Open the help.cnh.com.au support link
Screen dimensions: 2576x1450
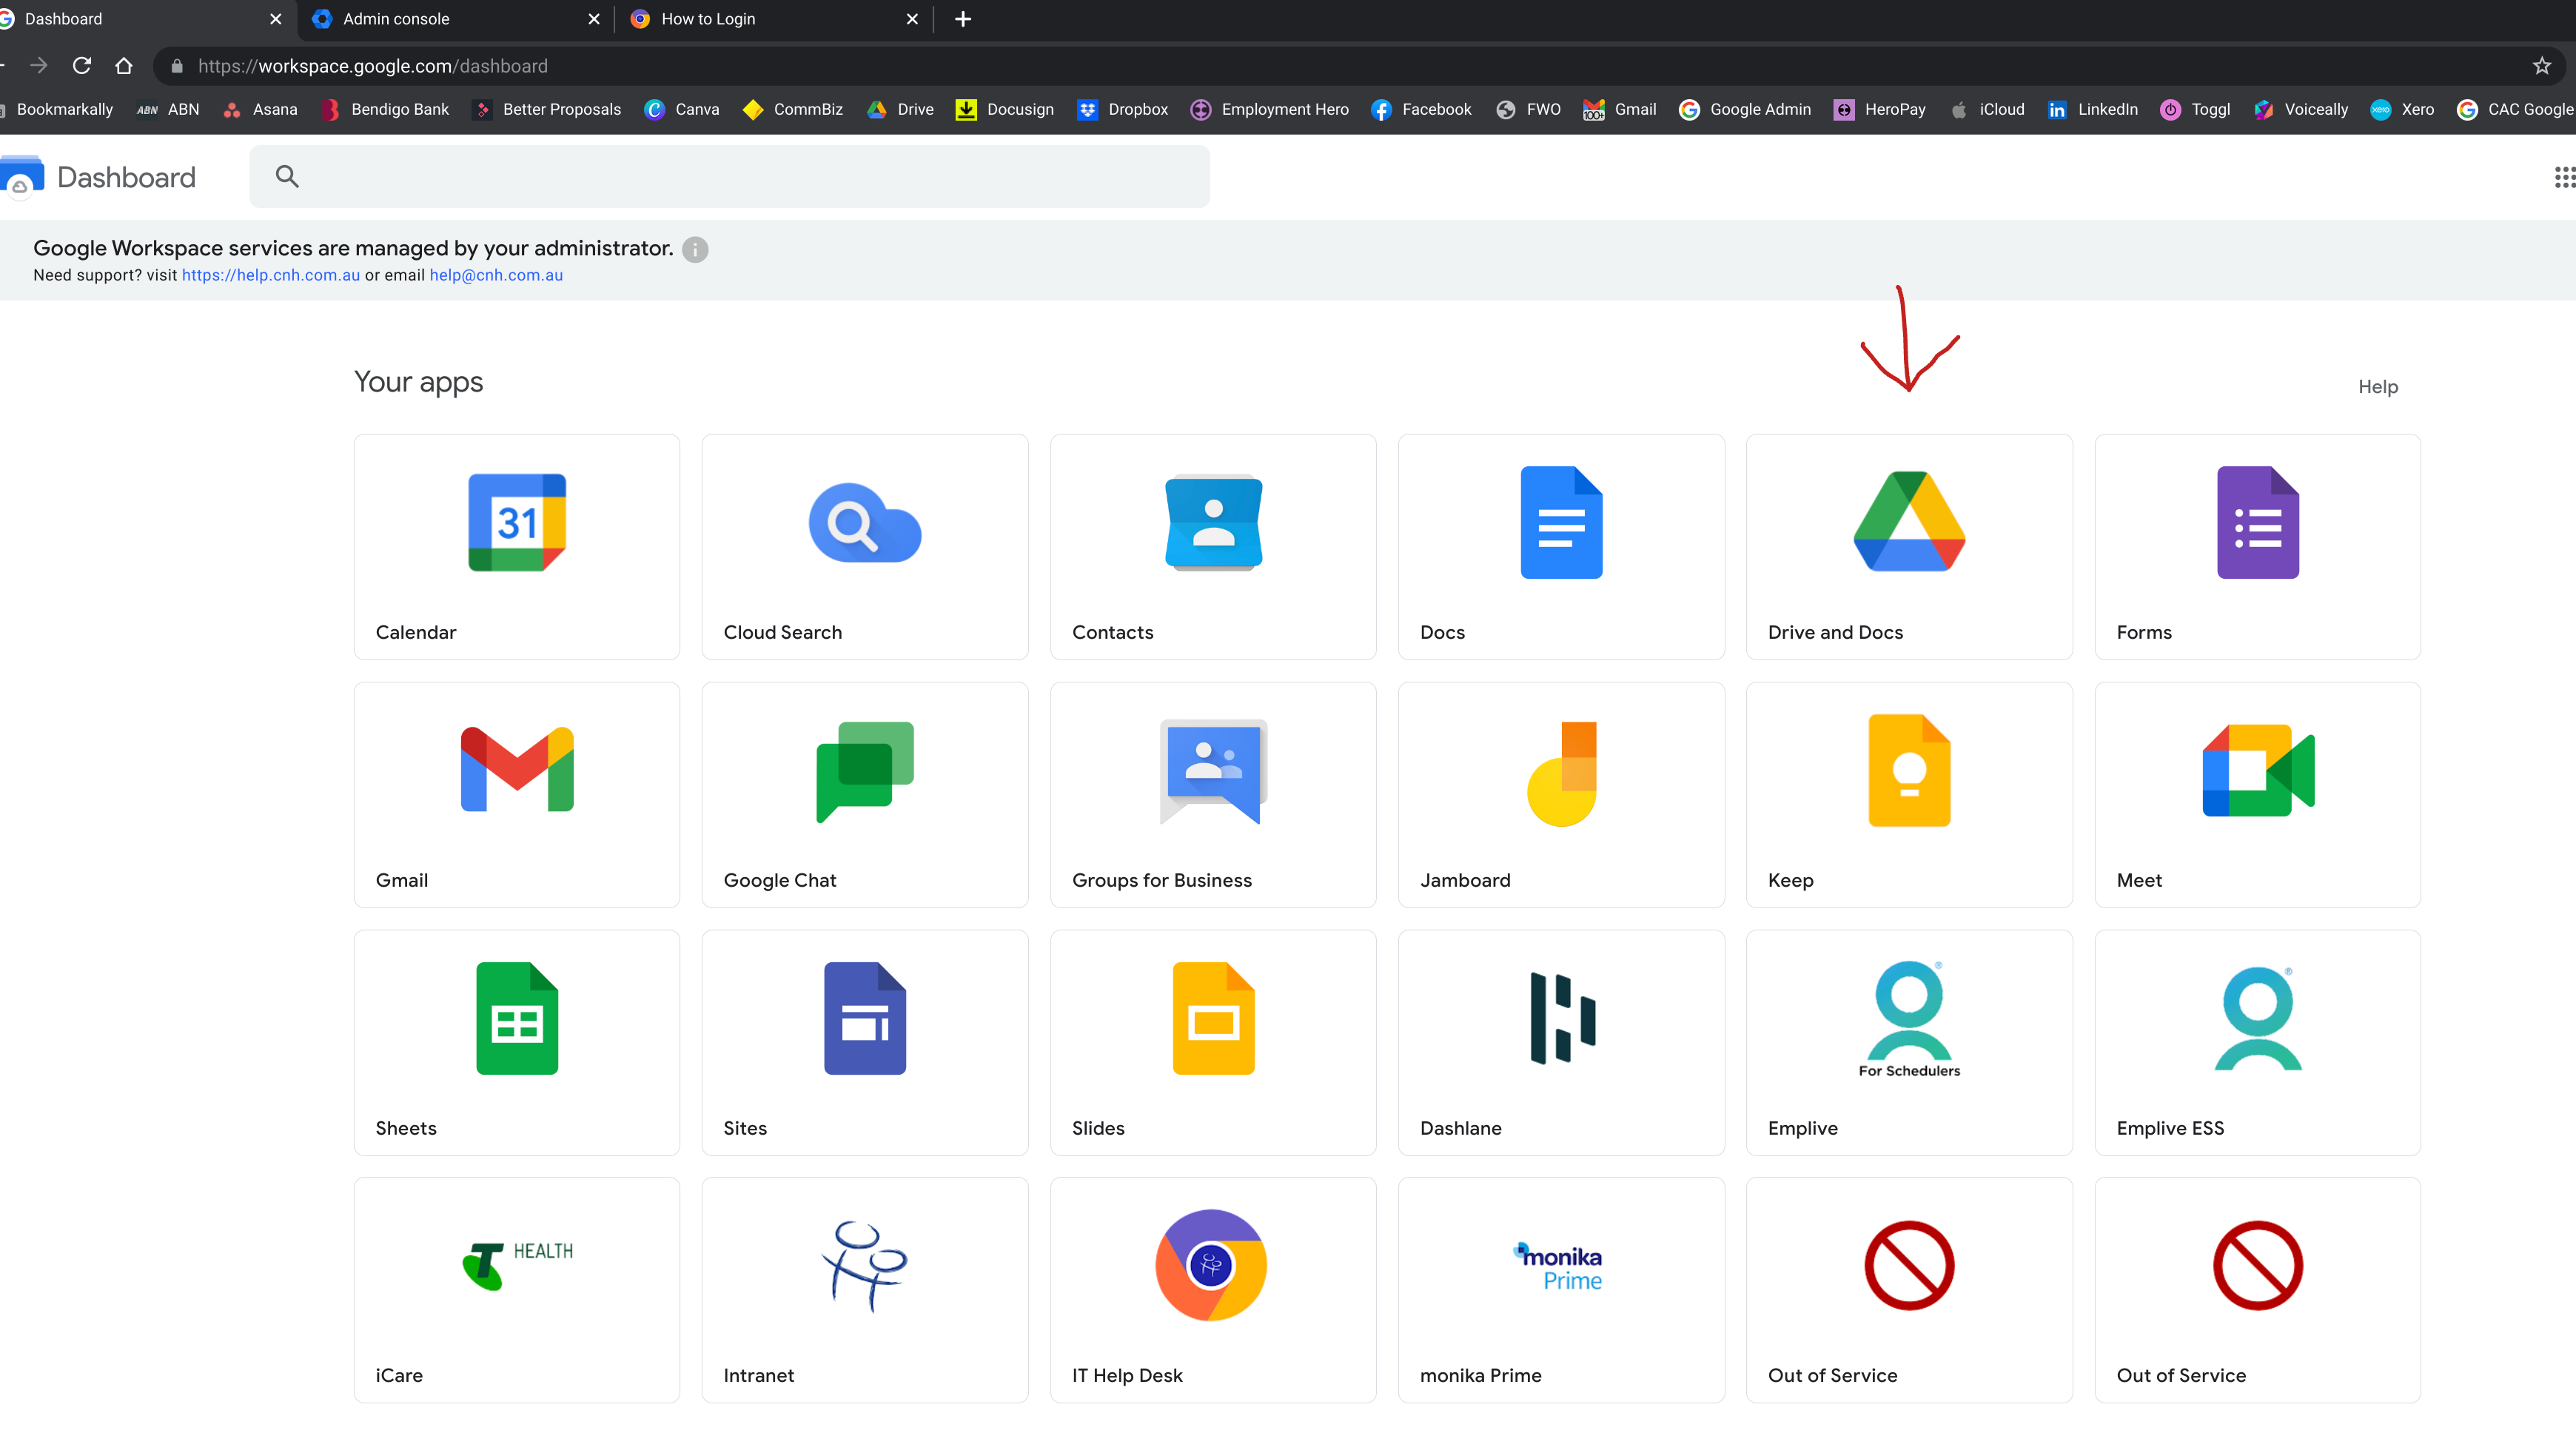click(270, 275)
